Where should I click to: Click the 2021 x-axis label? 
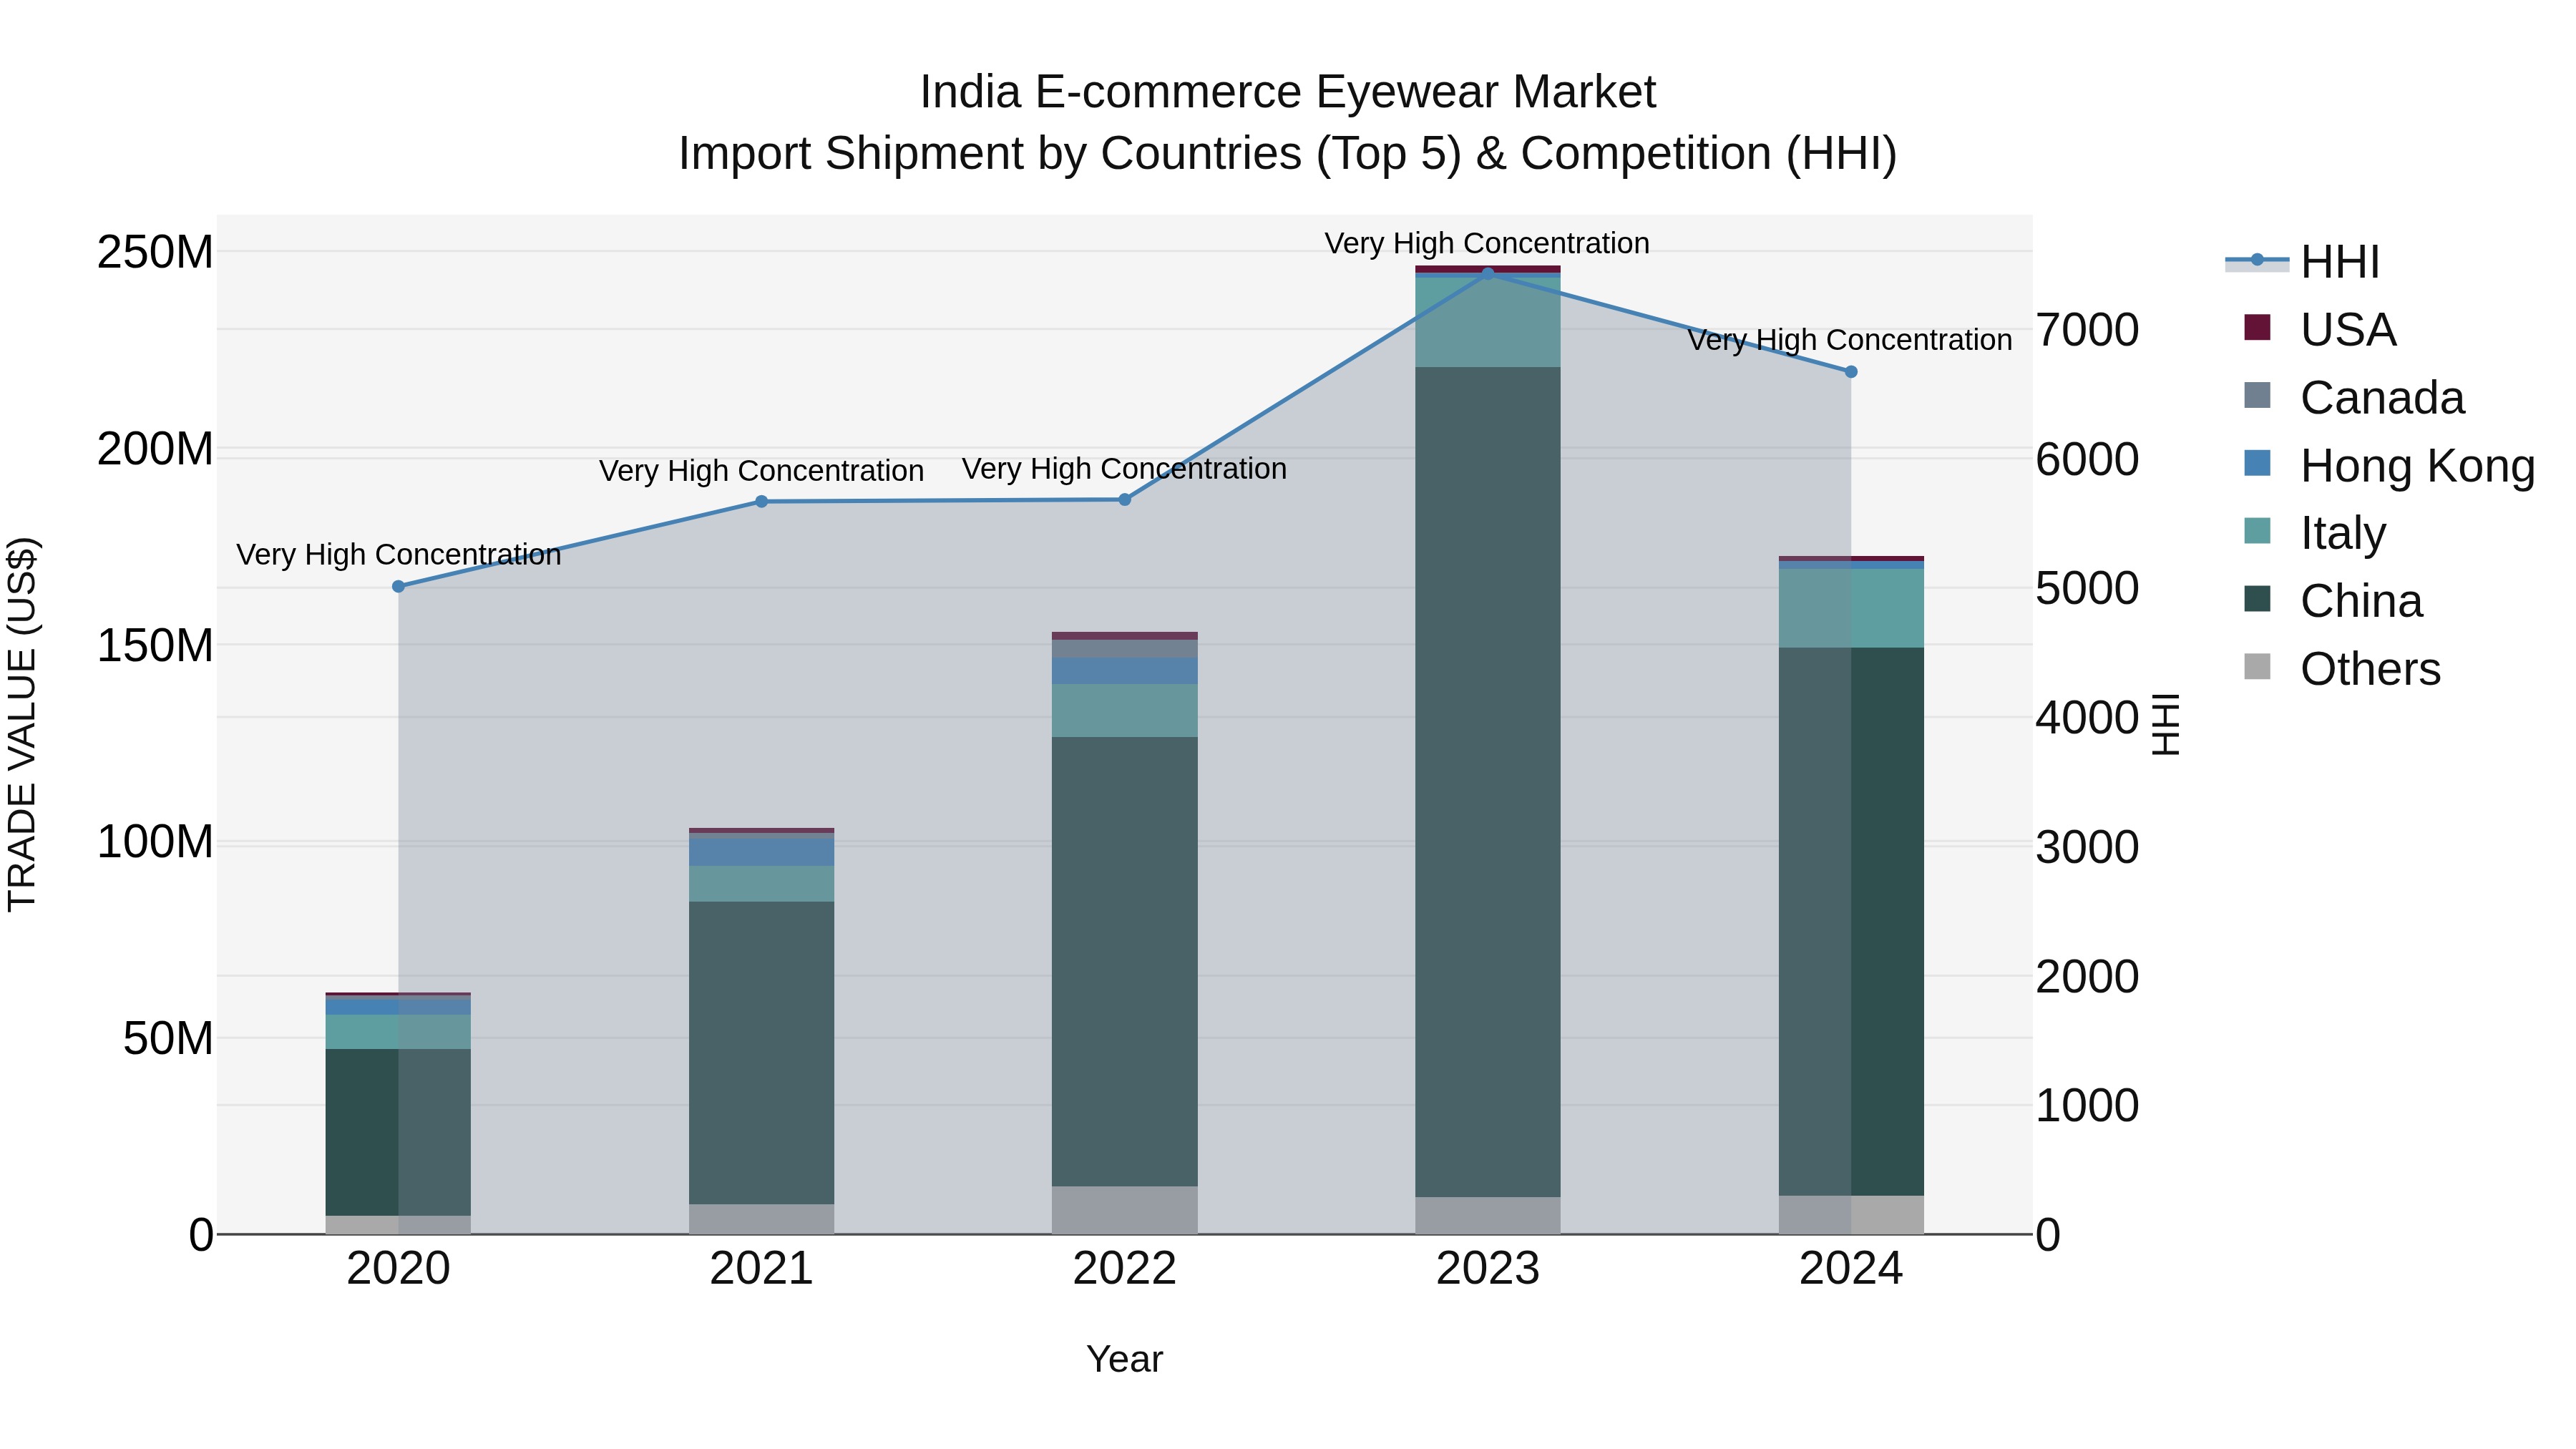pyautogui.click(x=761, y=1269)
